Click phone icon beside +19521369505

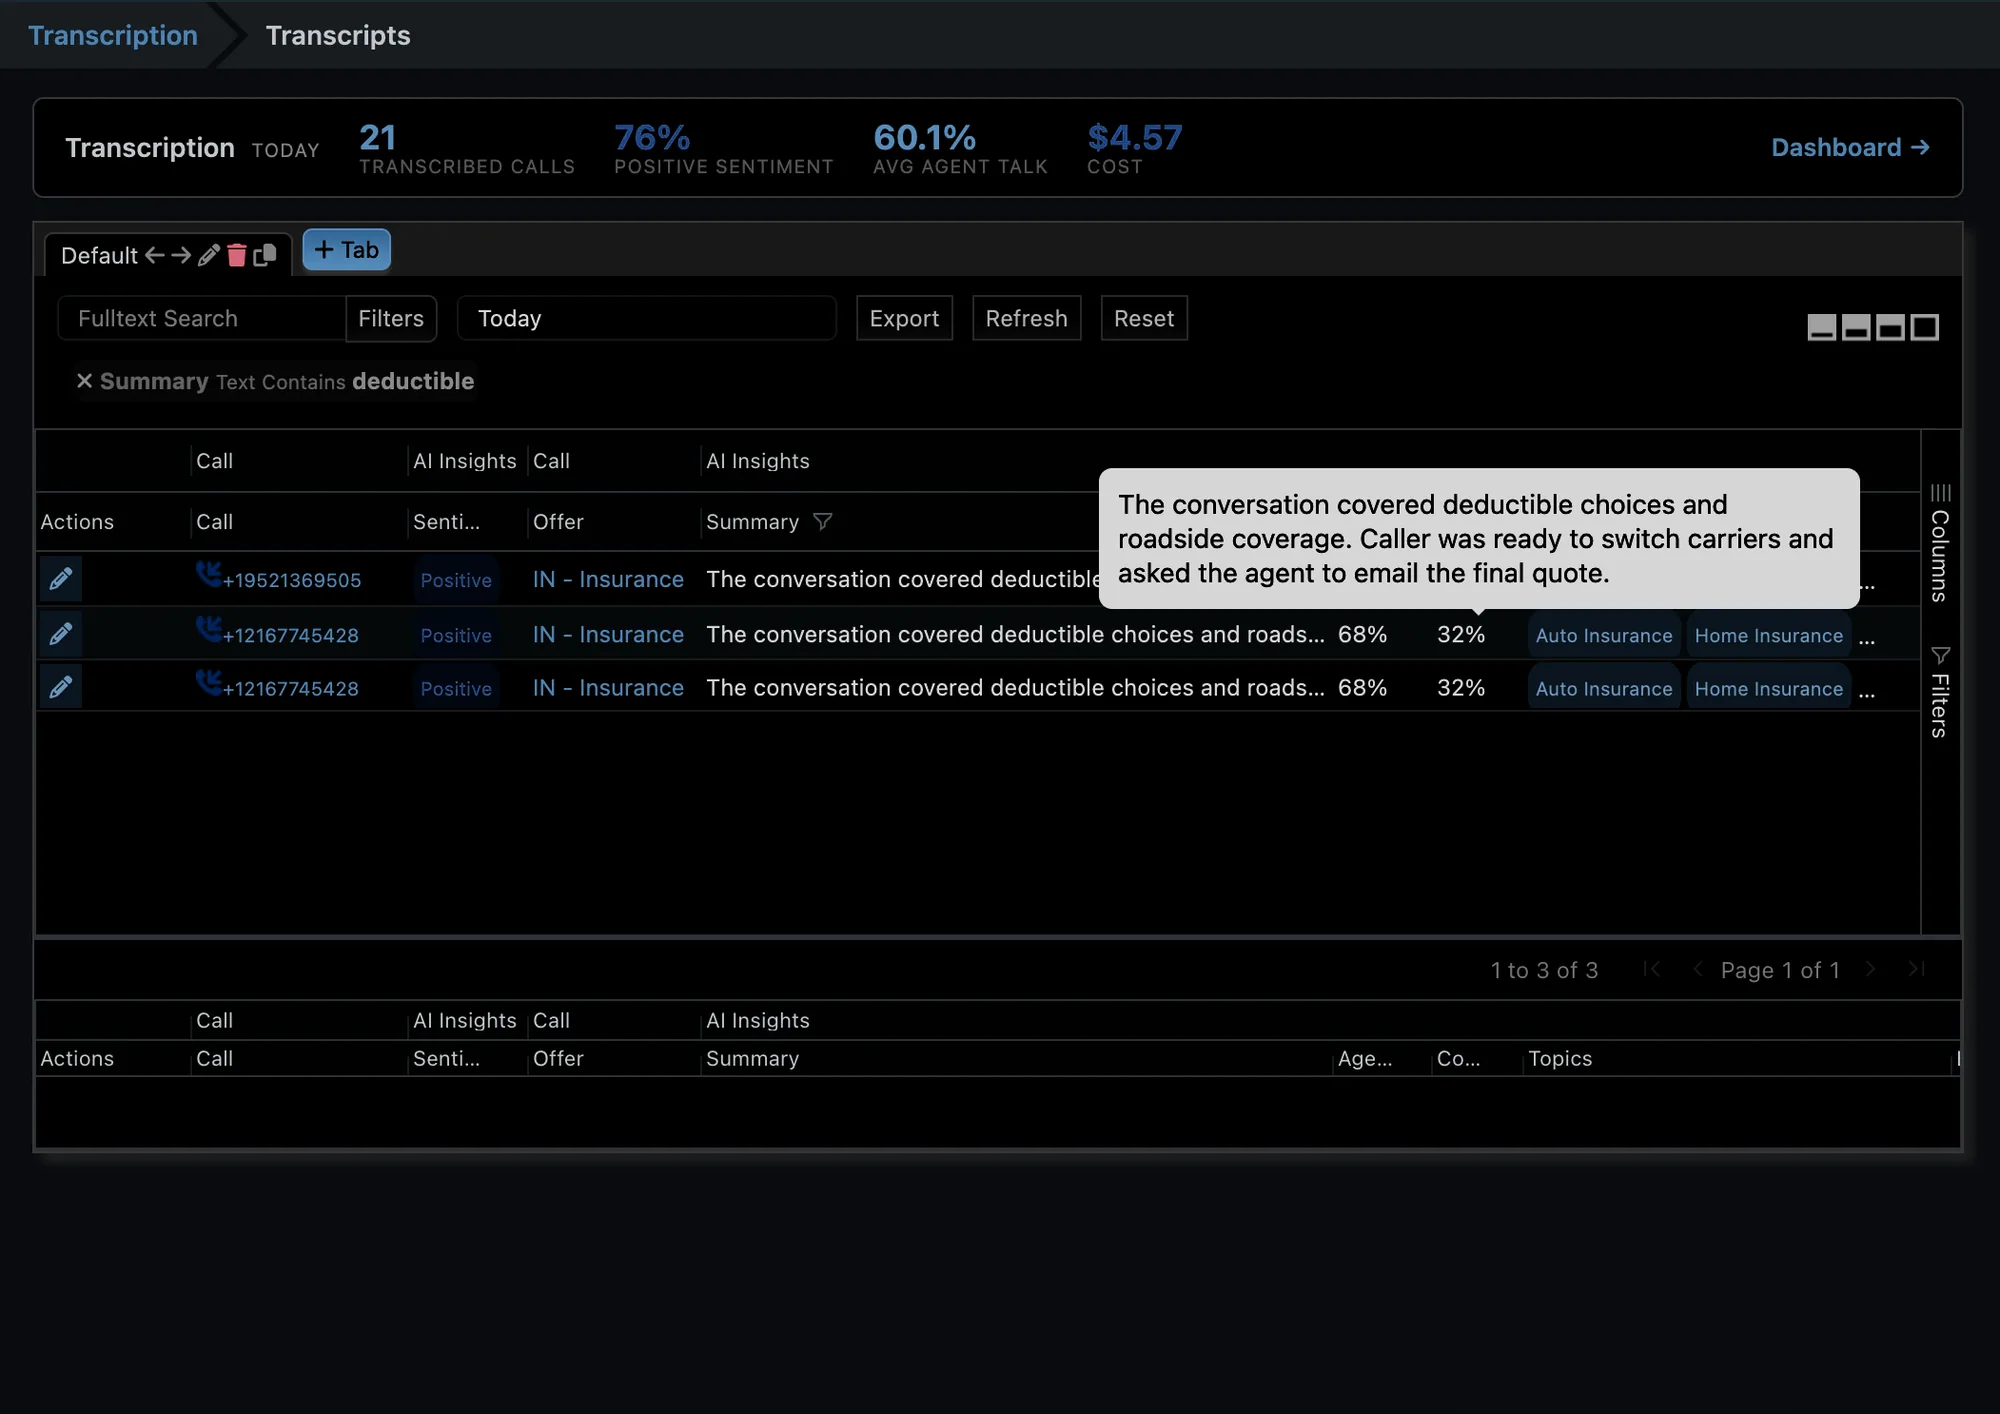pyautogui.click(x=208, y=574)
